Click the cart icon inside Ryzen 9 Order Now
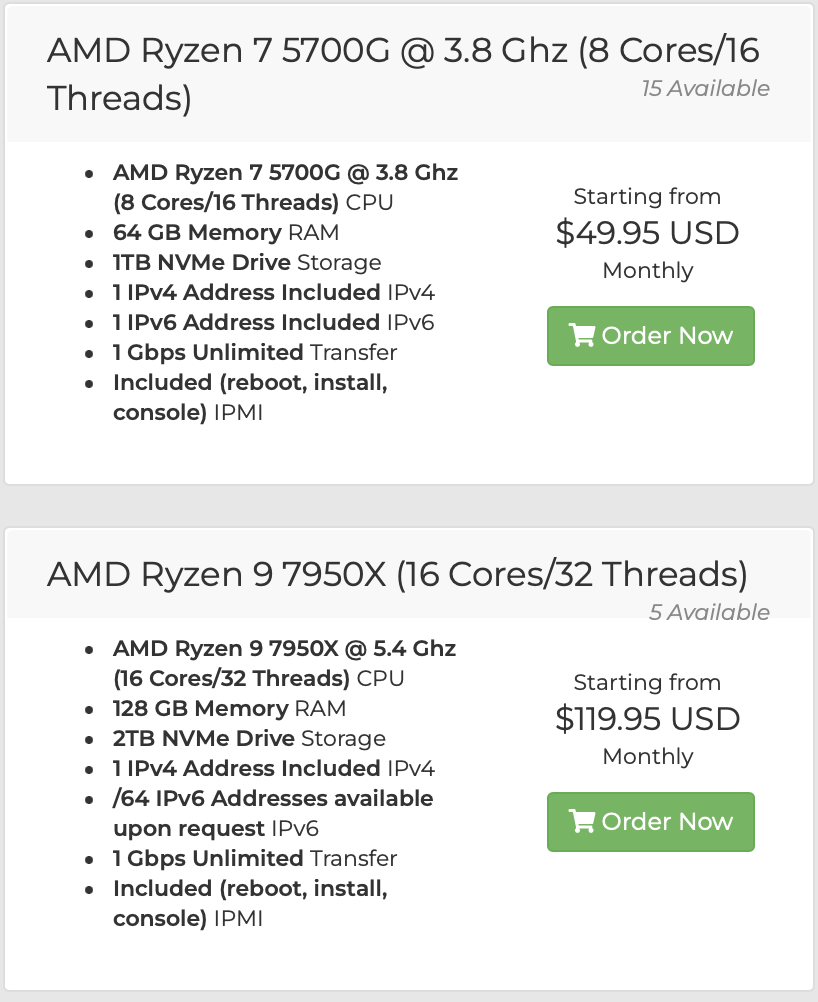Image resolution: width=818 pixels, height=1002 pixels. click(581, 822)
